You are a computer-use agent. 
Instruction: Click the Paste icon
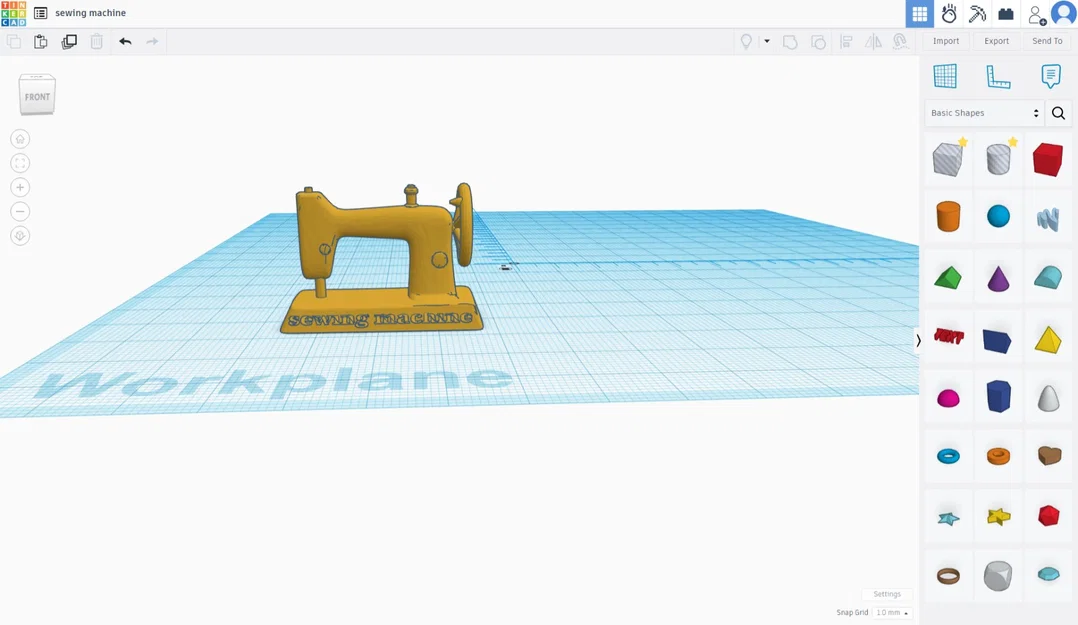[x=41, y=41]
